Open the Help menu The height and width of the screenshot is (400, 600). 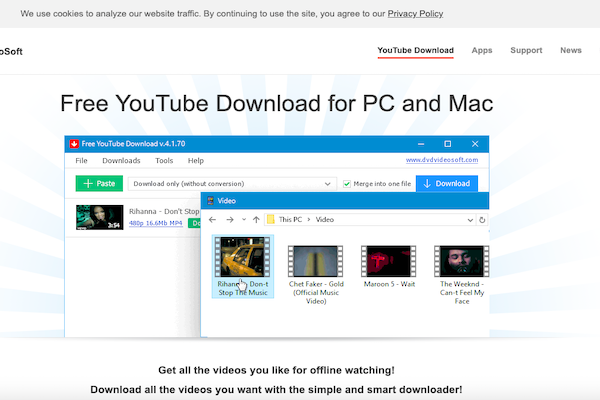[196, 161]
